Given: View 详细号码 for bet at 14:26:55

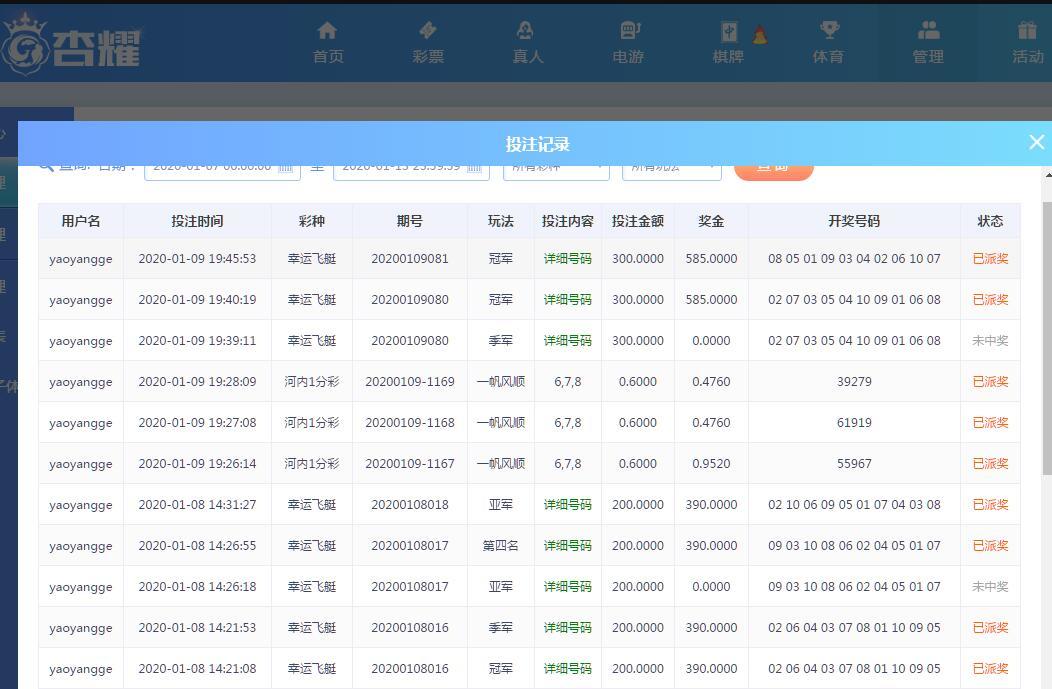Looking at the screenshot, I should click(x=568, y=545).
